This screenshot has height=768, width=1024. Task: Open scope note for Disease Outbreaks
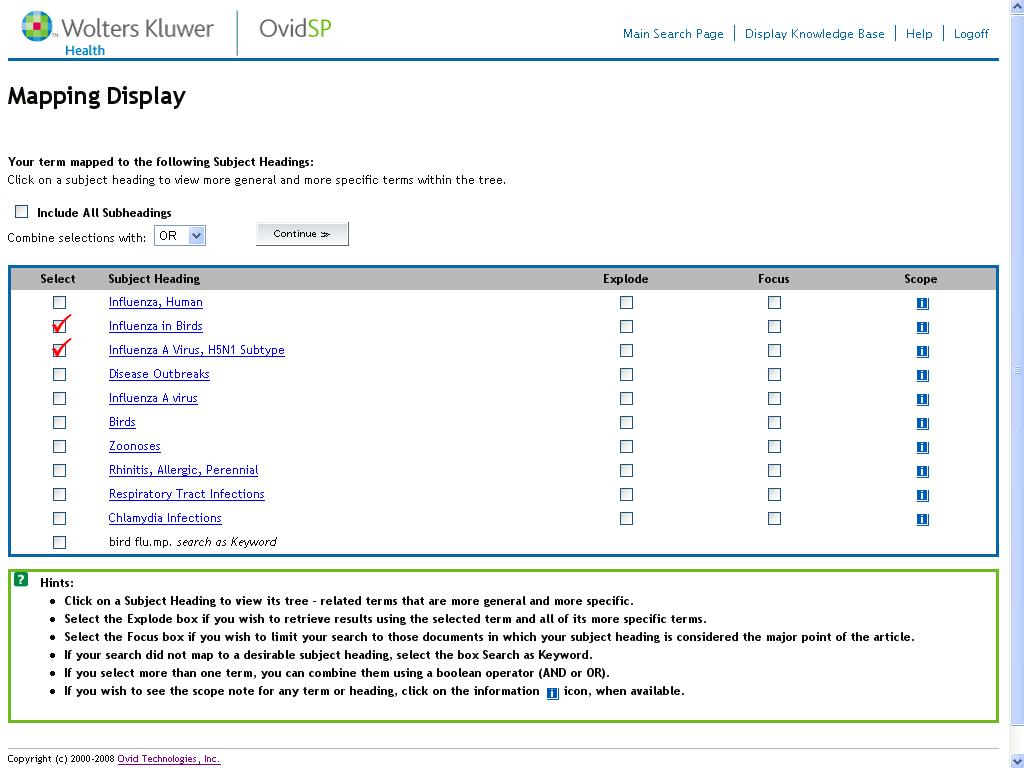[x=922, y=376]
